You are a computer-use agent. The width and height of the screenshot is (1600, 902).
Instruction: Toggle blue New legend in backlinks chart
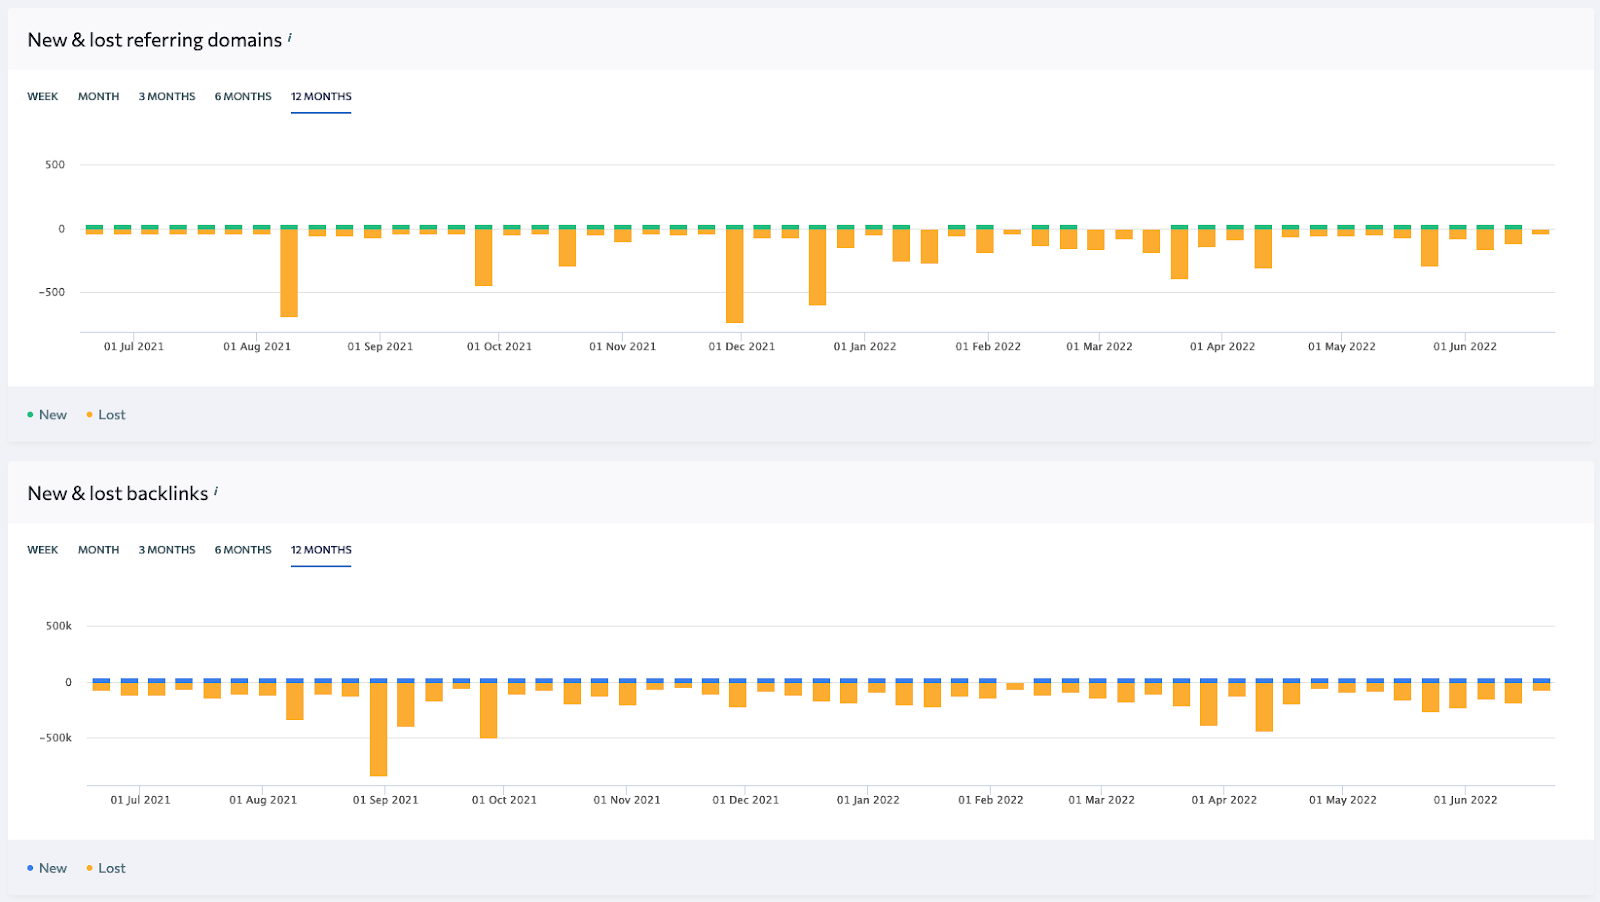(x=47, y=868)
